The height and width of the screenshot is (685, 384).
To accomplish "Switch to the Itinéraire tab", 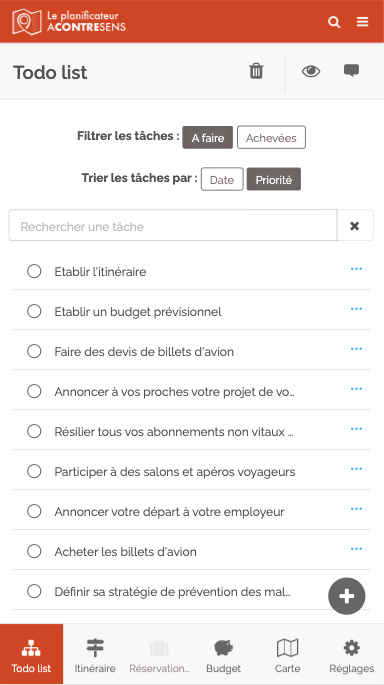I will [x=95, y=654].
